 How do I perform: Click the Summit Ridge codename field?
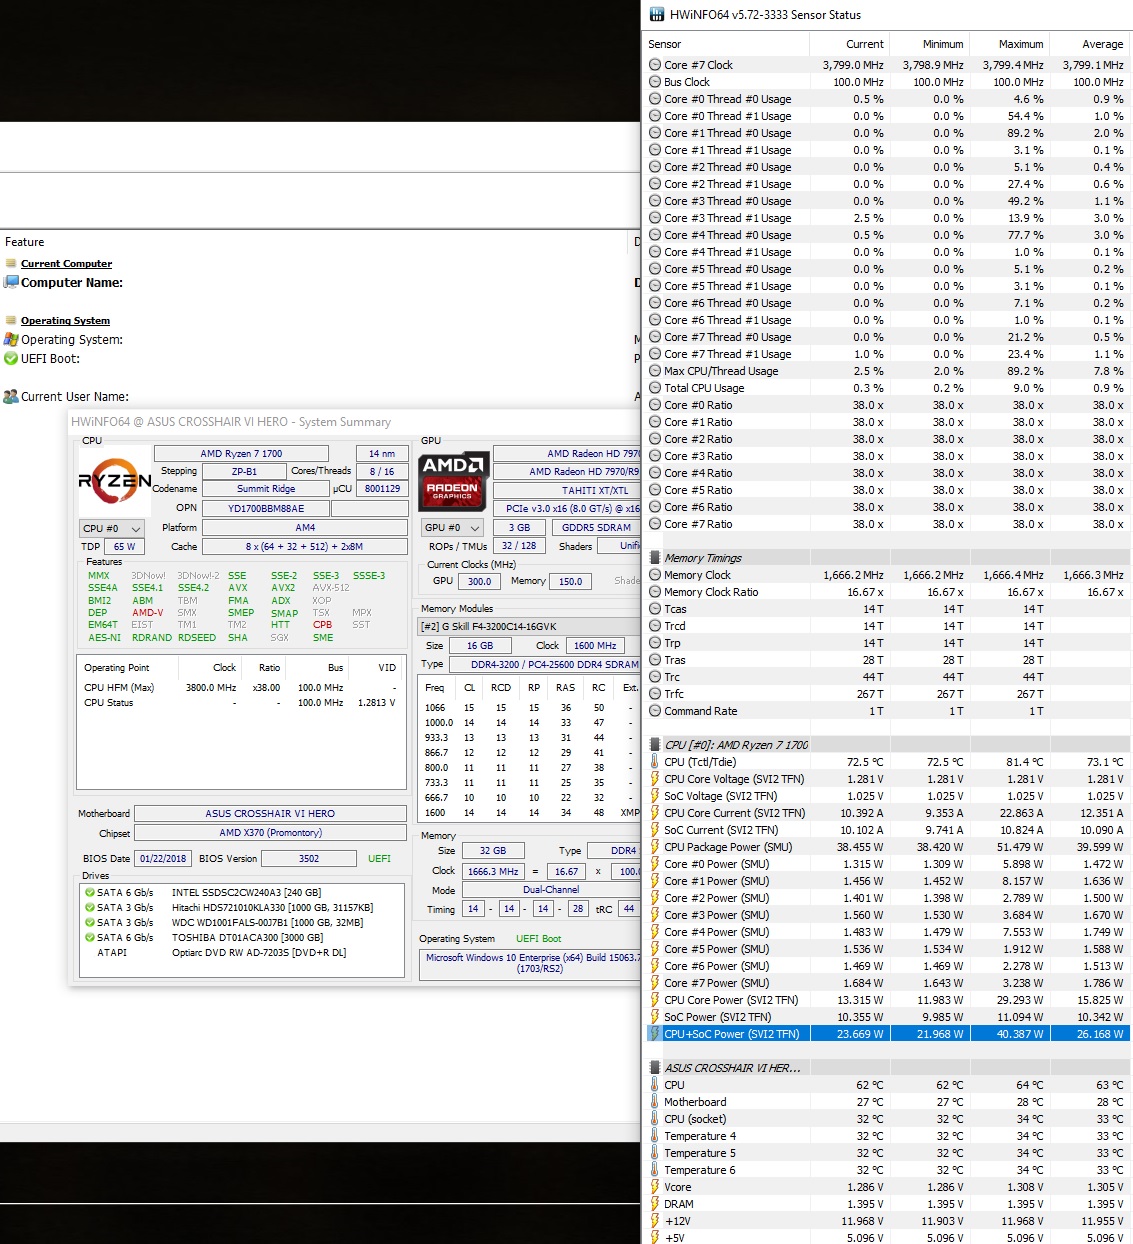[266, 489]
